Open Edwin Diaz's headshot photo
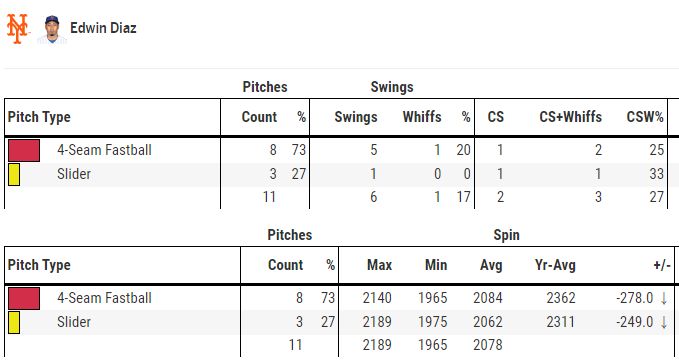Screen dimensions: 679x360 [x=52, y=29]
